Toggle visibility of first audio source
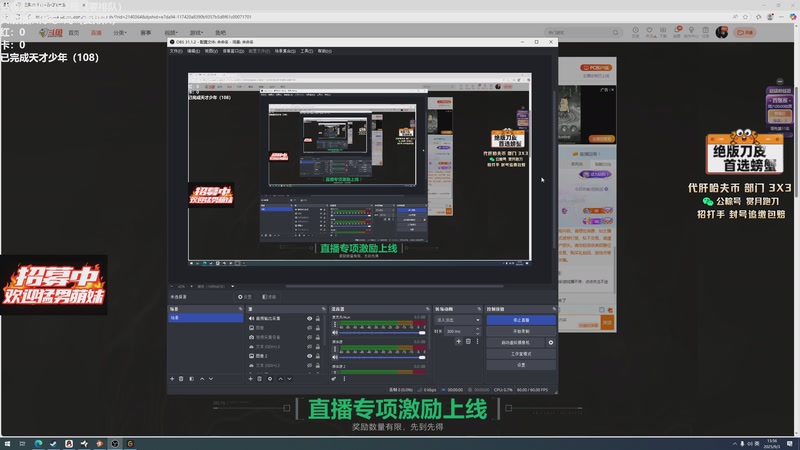This screenshot has height=450, width=800. (x=309, y=318)
